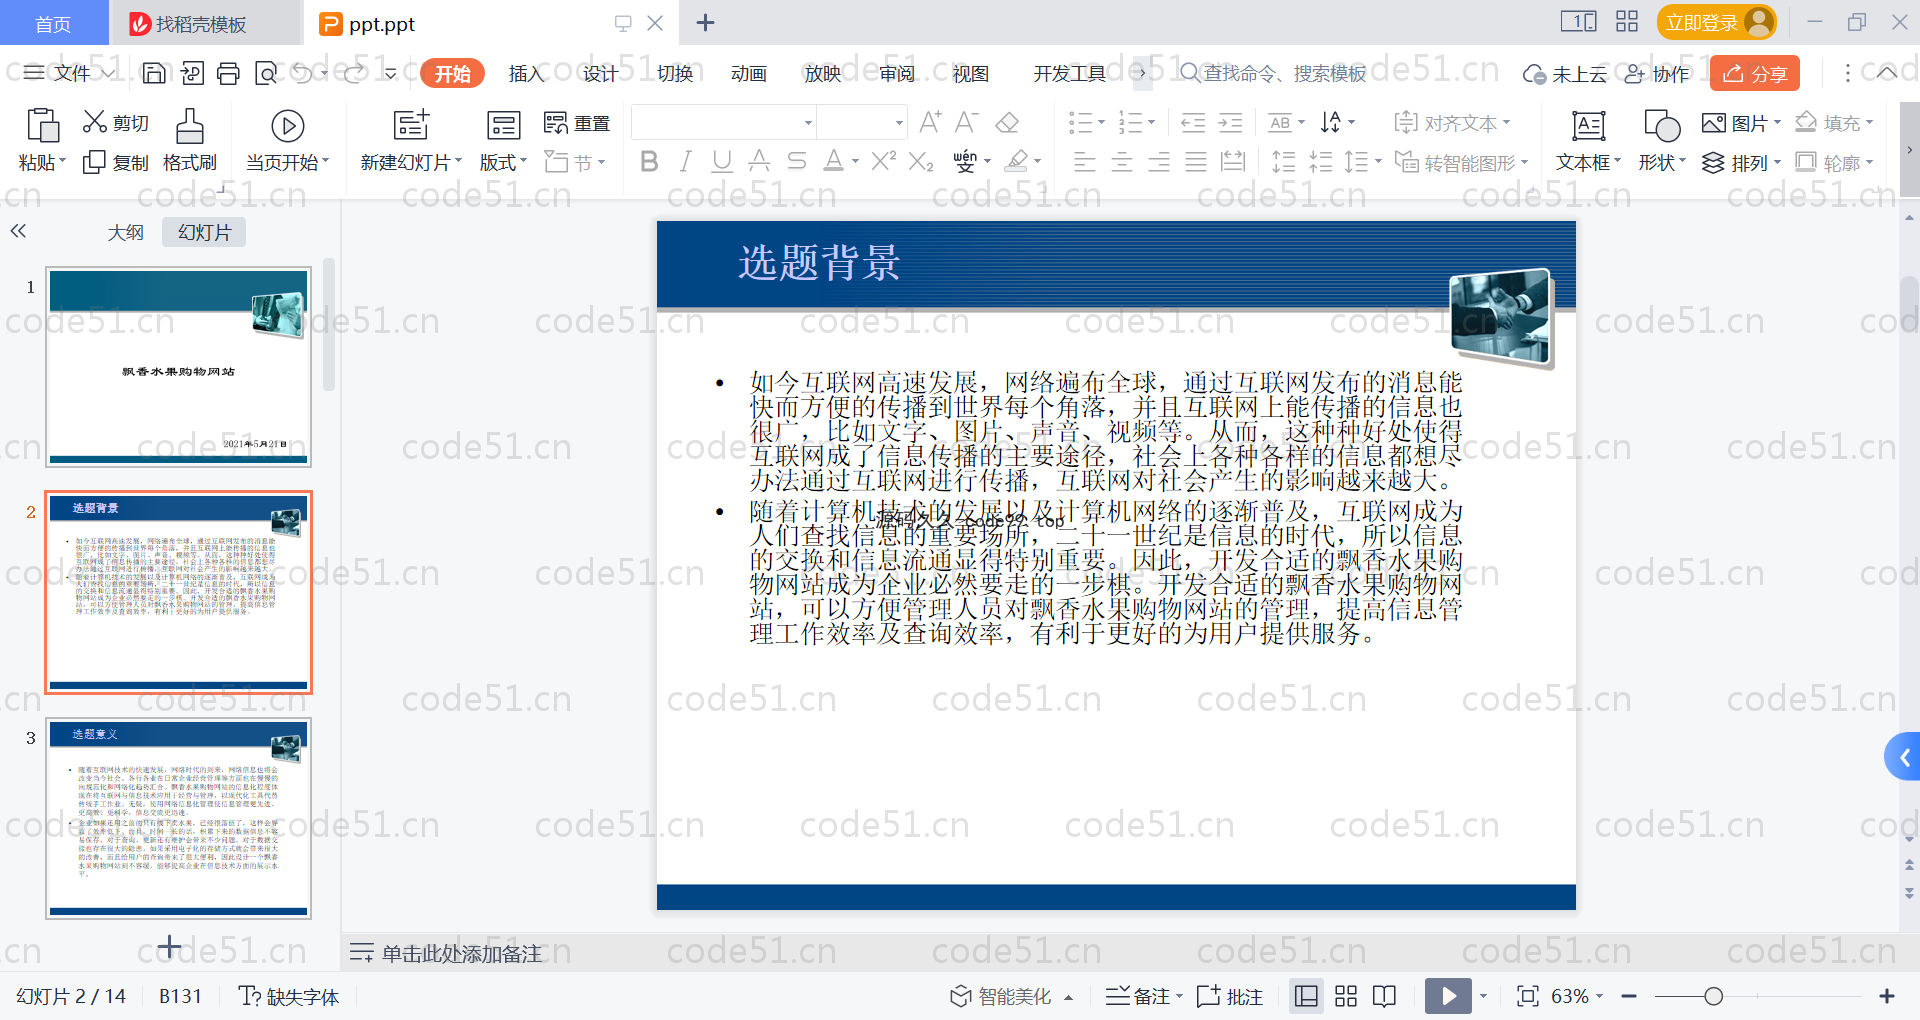
Task: Click Missing Fonts (缺失字体) in status bar
Action: click(289, 996)
